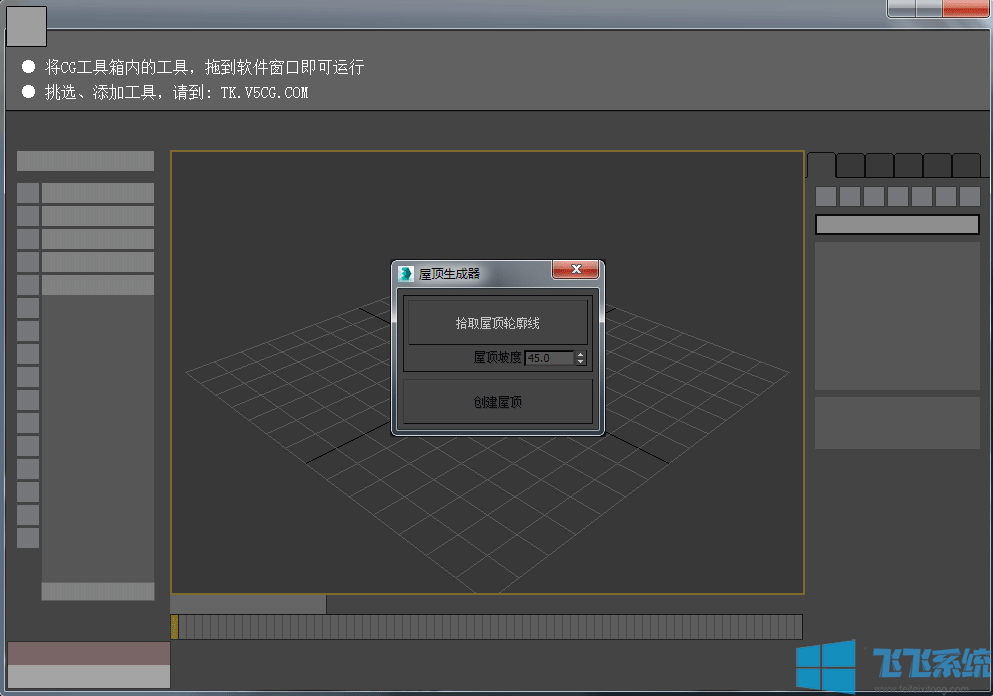Select the Systems category icon
This screenshot has height=696, width=993.
[969, 196]
